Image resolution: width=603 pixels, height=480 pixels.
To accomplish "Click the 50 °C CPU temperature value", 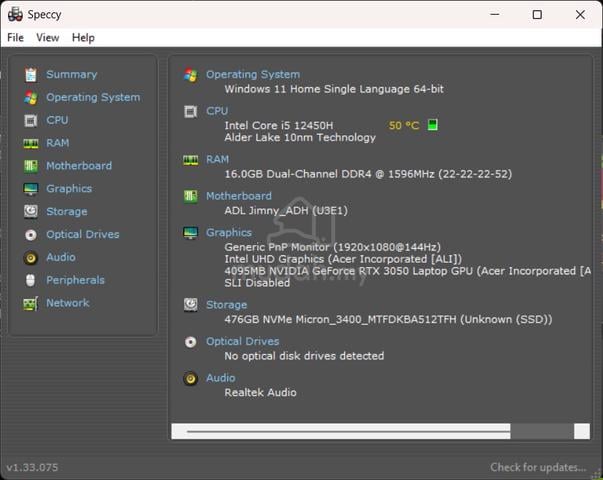I will point(404,125).
